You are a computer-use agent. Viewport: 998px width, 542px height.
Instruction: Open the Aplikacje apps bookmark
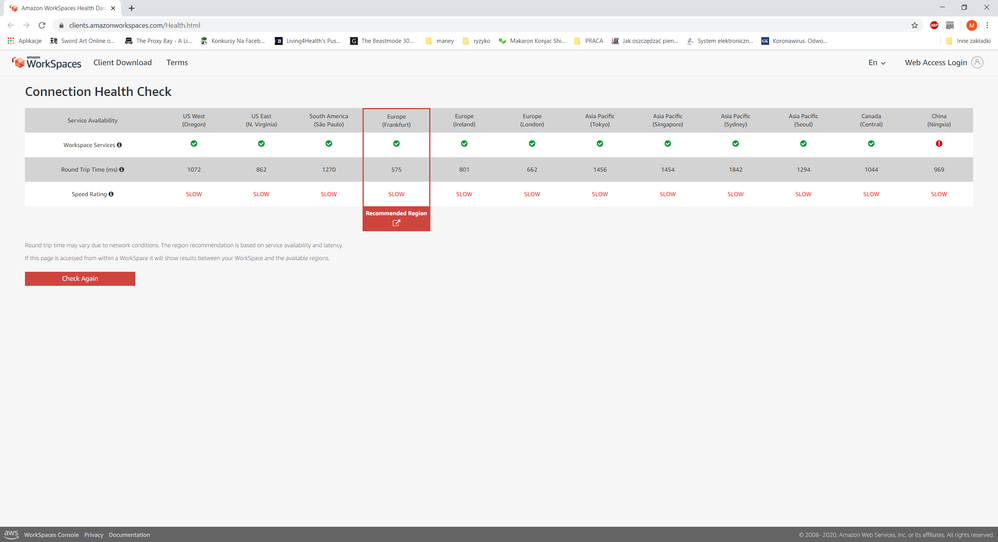tap(24, 41)
